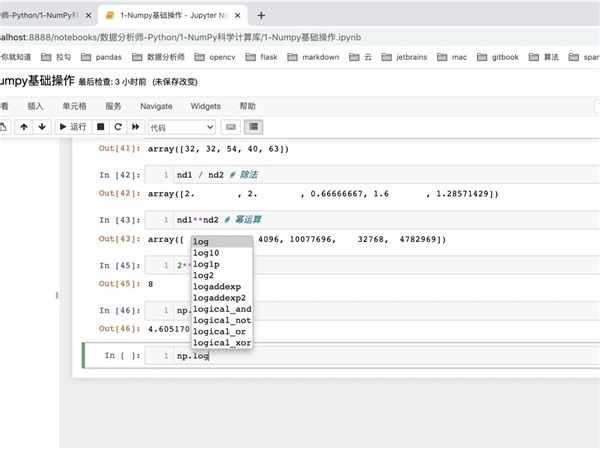This screenshot has height=450, width=600.
Task: Select log1p from autocomplete list
Action: [222, 264]
